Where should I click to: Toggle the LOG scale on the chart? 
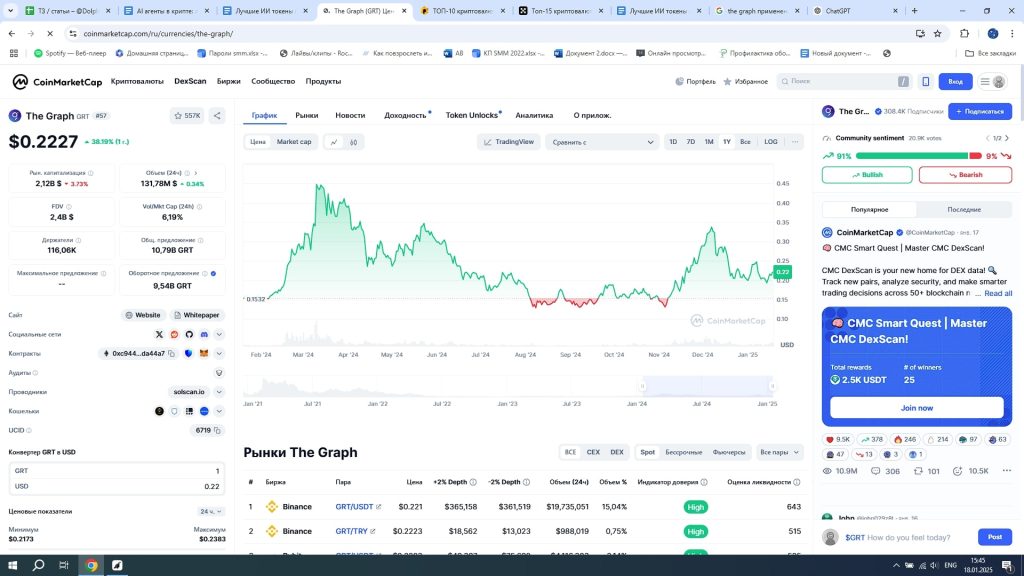pos(771,142)
